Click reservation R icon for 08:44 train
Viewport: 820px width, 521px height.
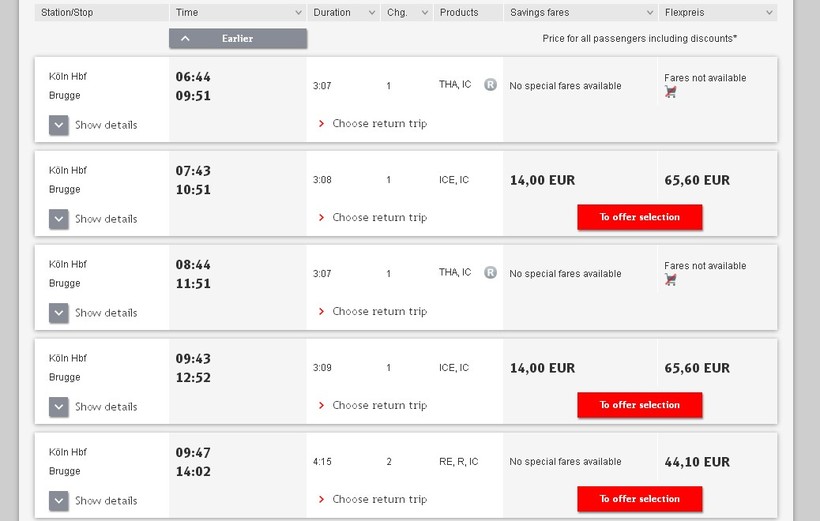(x=490, y=272)
